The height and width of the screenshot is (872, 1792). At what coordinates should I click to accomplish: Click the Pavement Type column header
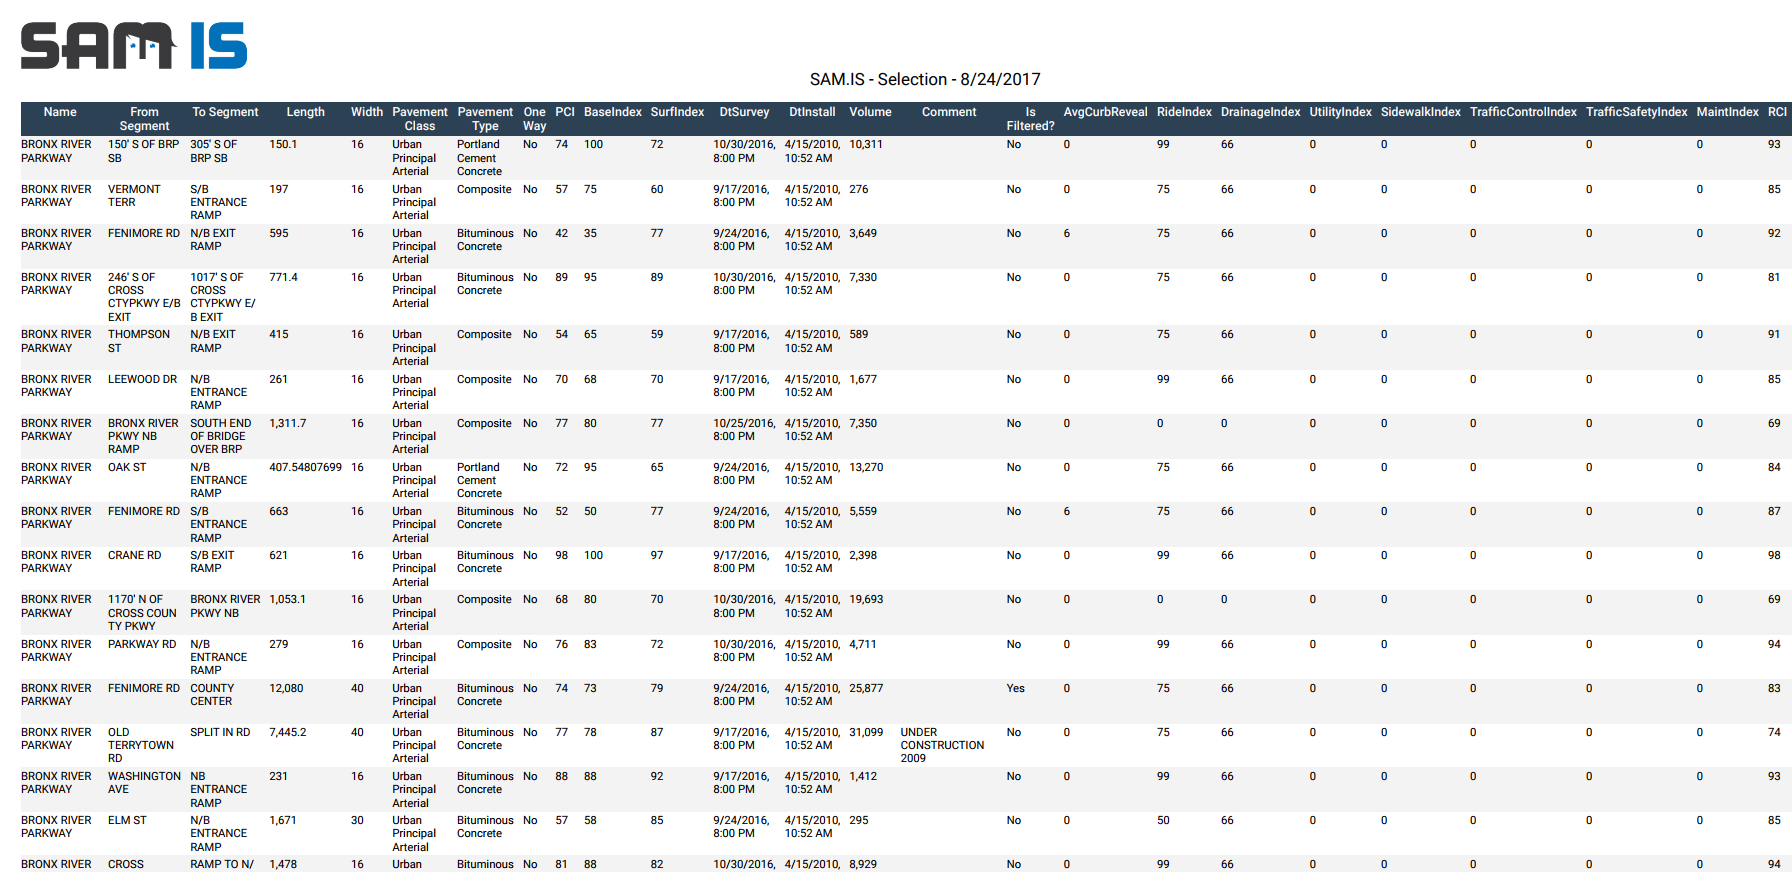pyautogui.click(x=485, y=119)
